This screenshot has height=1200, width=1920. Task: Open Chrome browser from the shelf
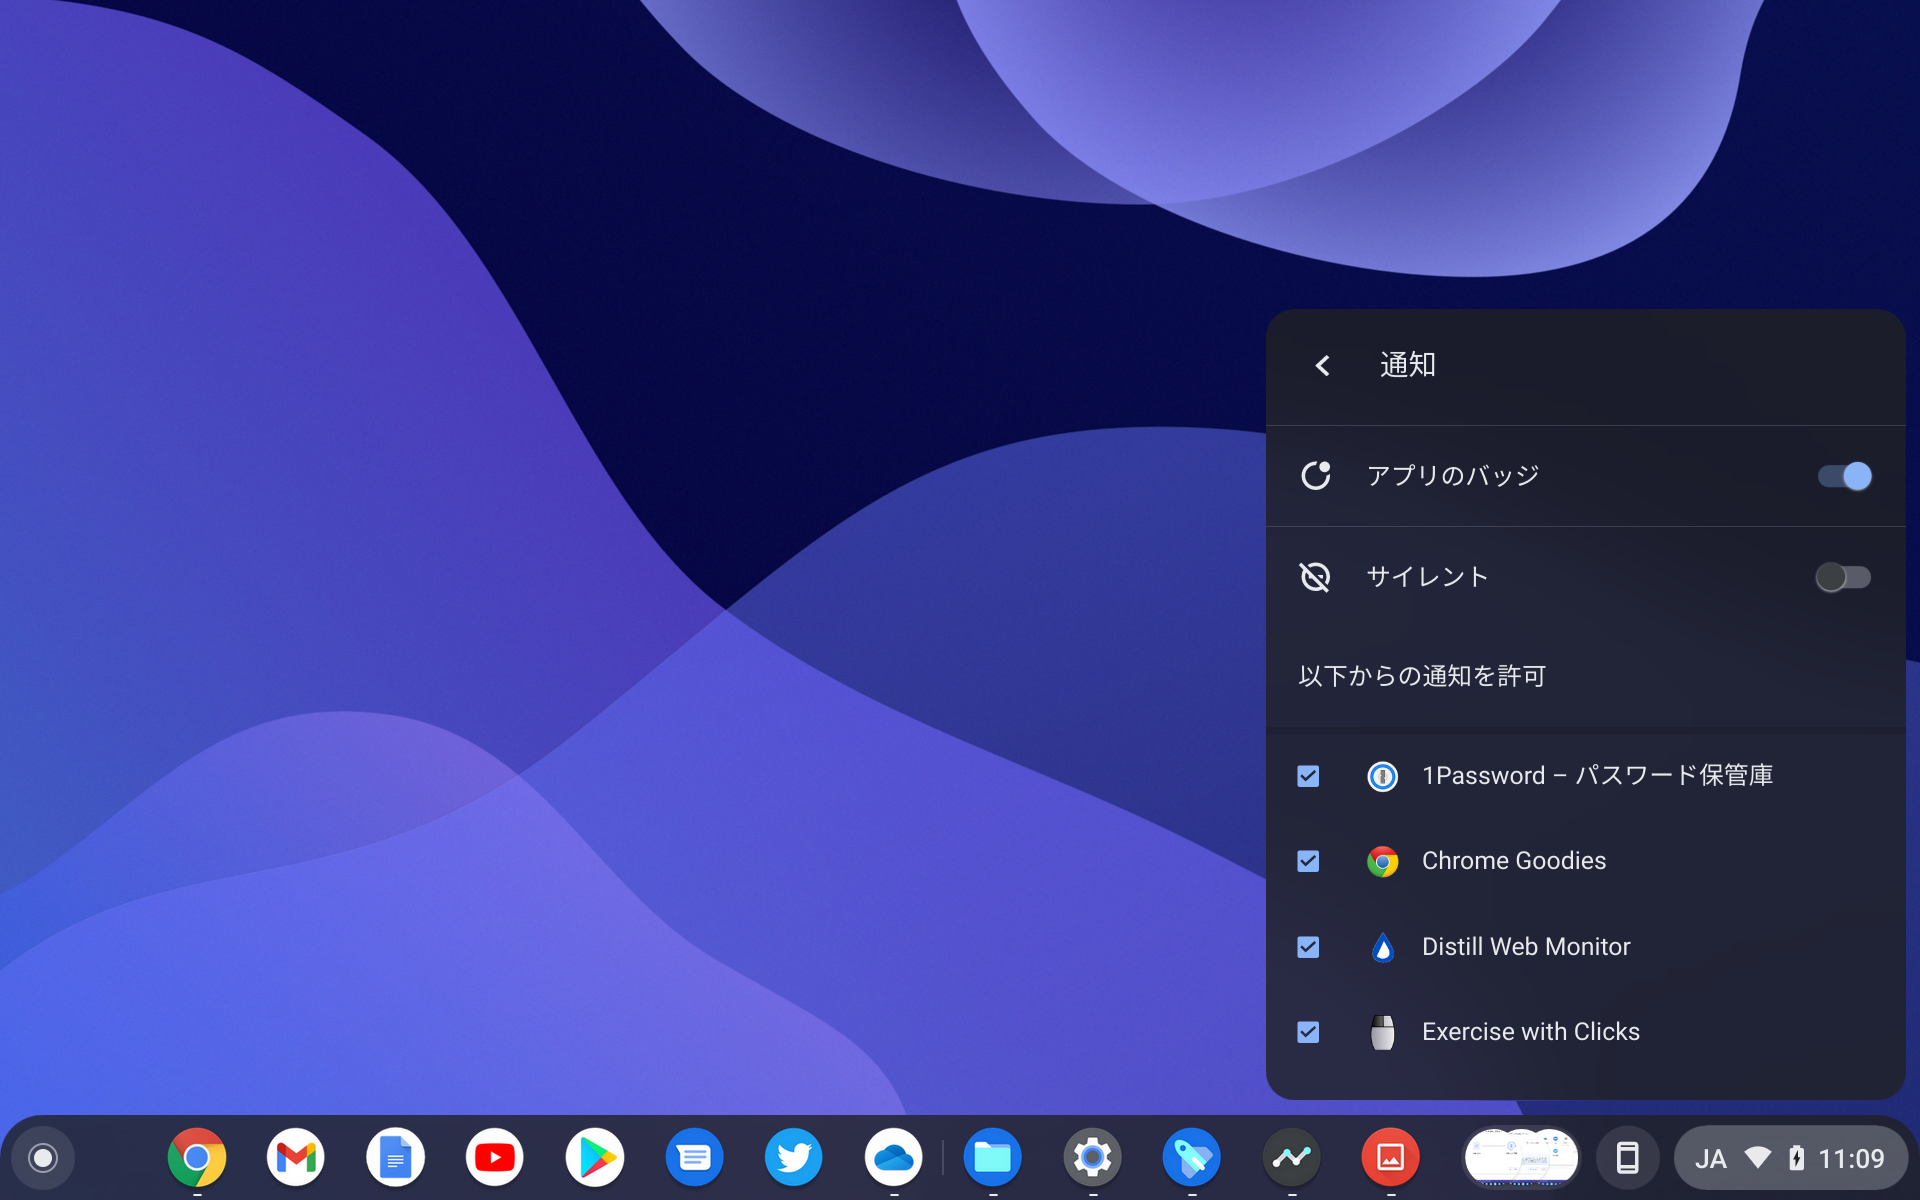196,1158
